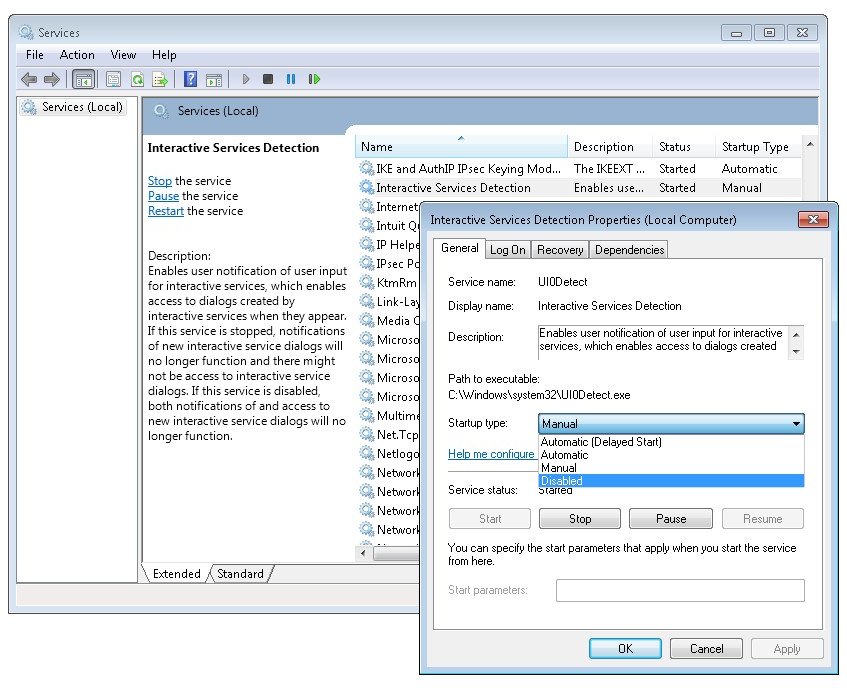Viewport: 847px width, 688px height.
Task: Go back with the toolbar Back arrow
Action: pyautogui.click(x=29, y=79)
